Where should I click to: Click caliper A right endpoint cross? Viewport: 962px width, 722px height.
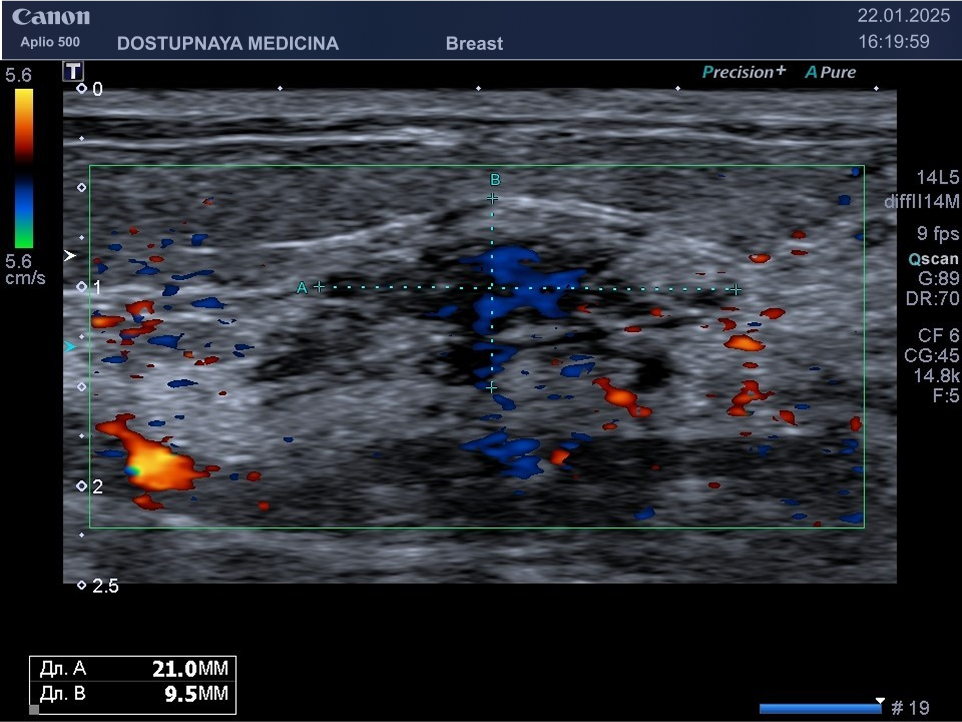tap(735, 289)
